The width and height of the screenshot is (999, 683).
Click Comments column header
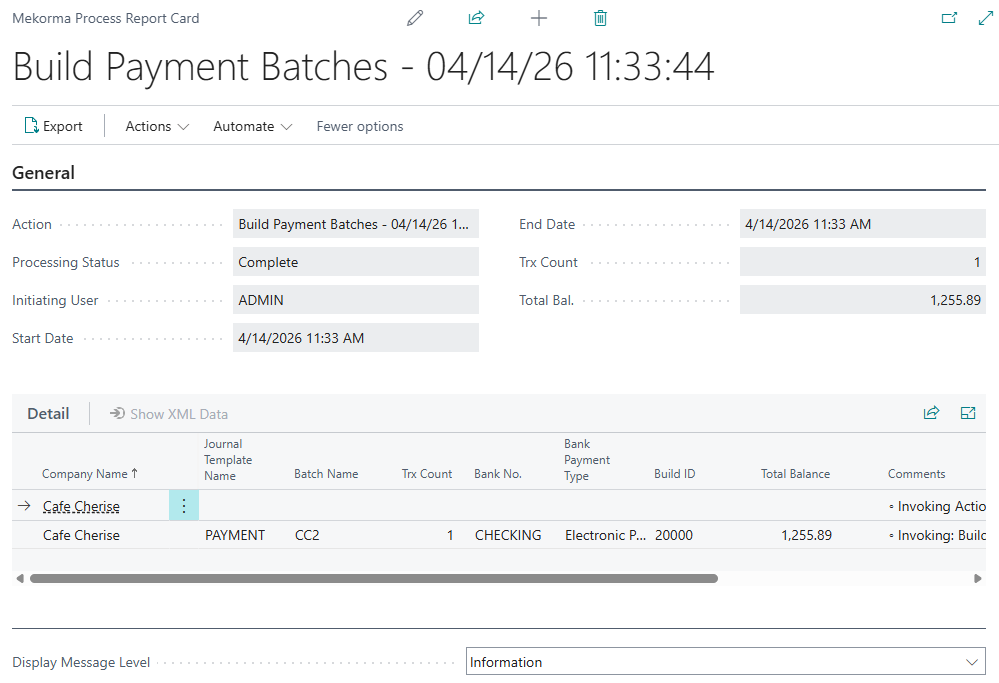(916, 473)
